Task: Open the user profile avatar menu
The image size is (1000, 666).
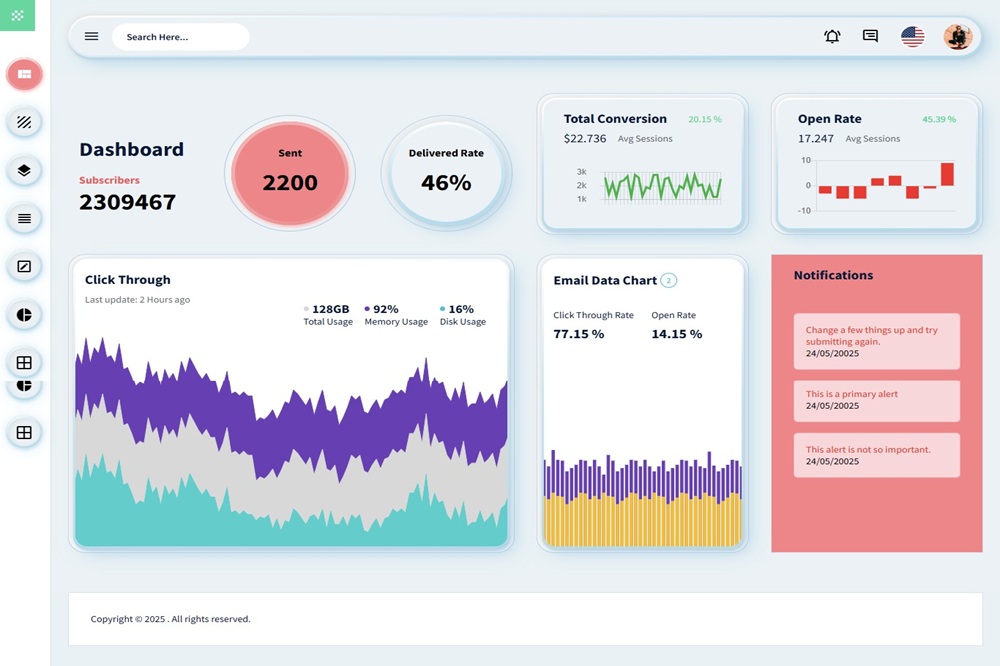Action: (x=957, y=36)
